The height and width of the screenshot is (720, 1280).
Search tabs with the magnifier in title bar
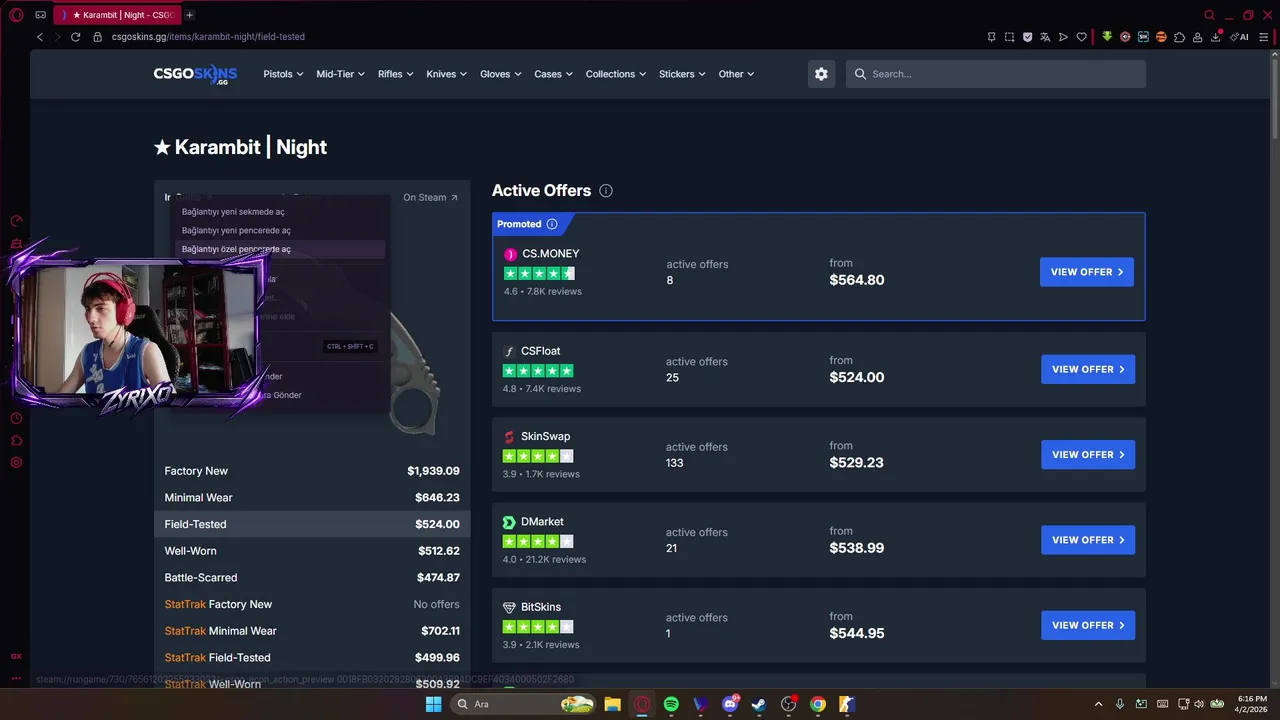tap(1209, 15)
